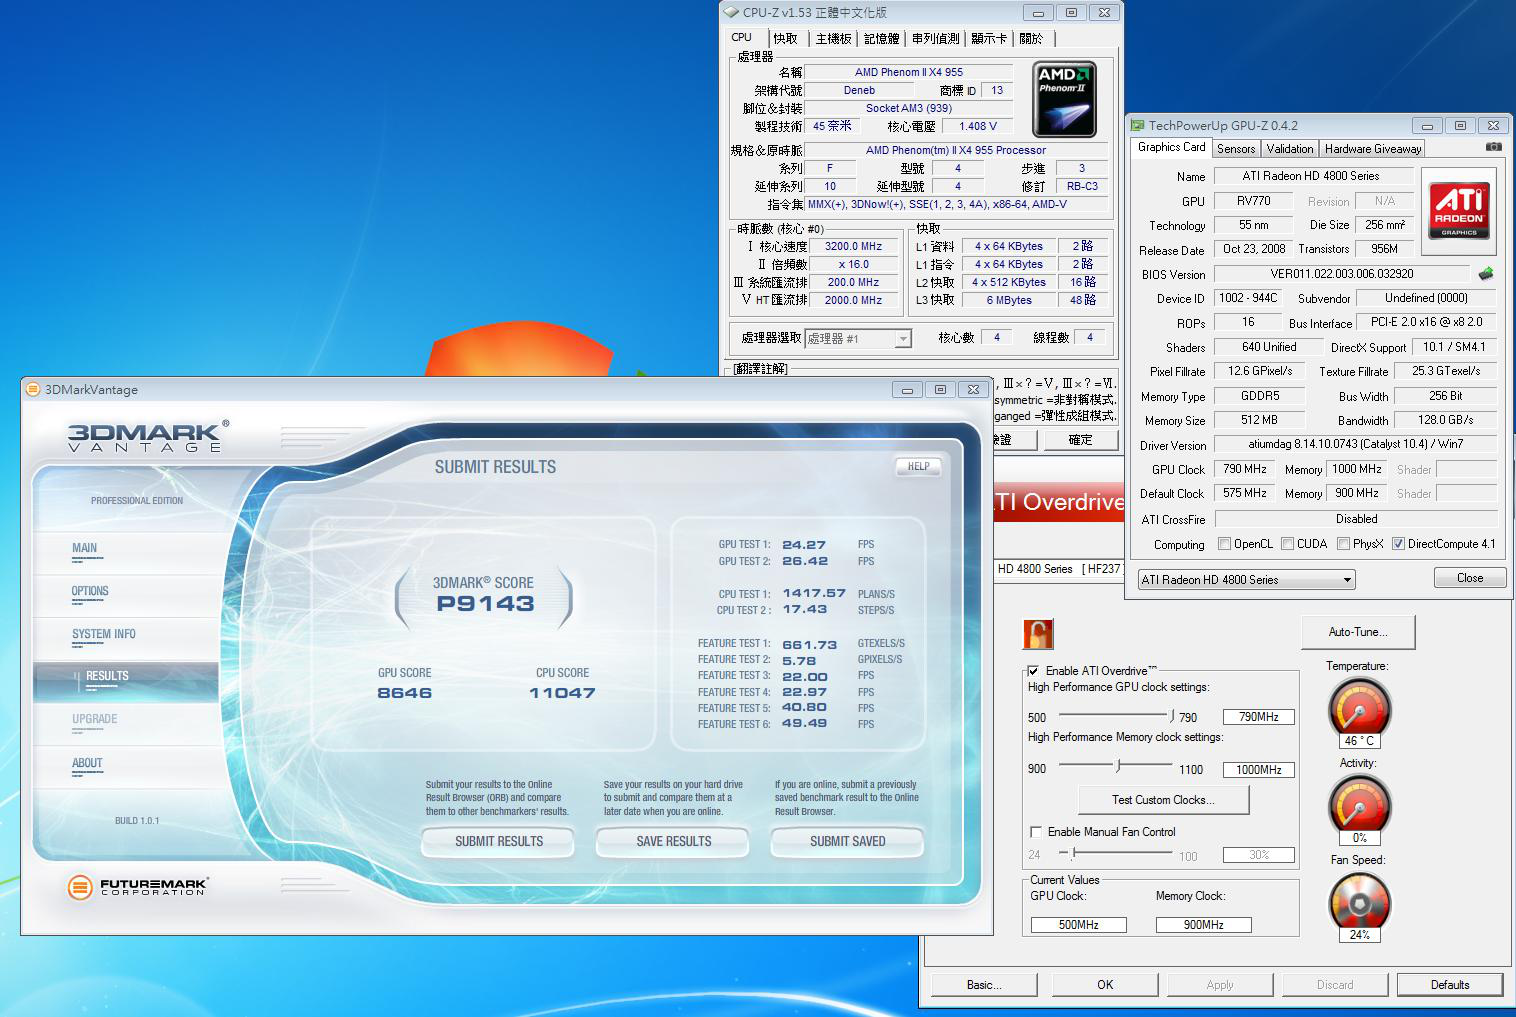Click the 1000MHz memory clock field
Screen dimensions: 1516x1017
pyautogui.click(x=1258, y=770)
